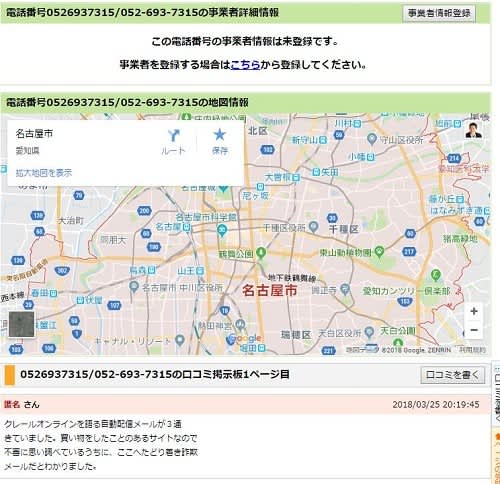Click the Google logo on map
The image size is (500, 484).
[x=245, y=339]
